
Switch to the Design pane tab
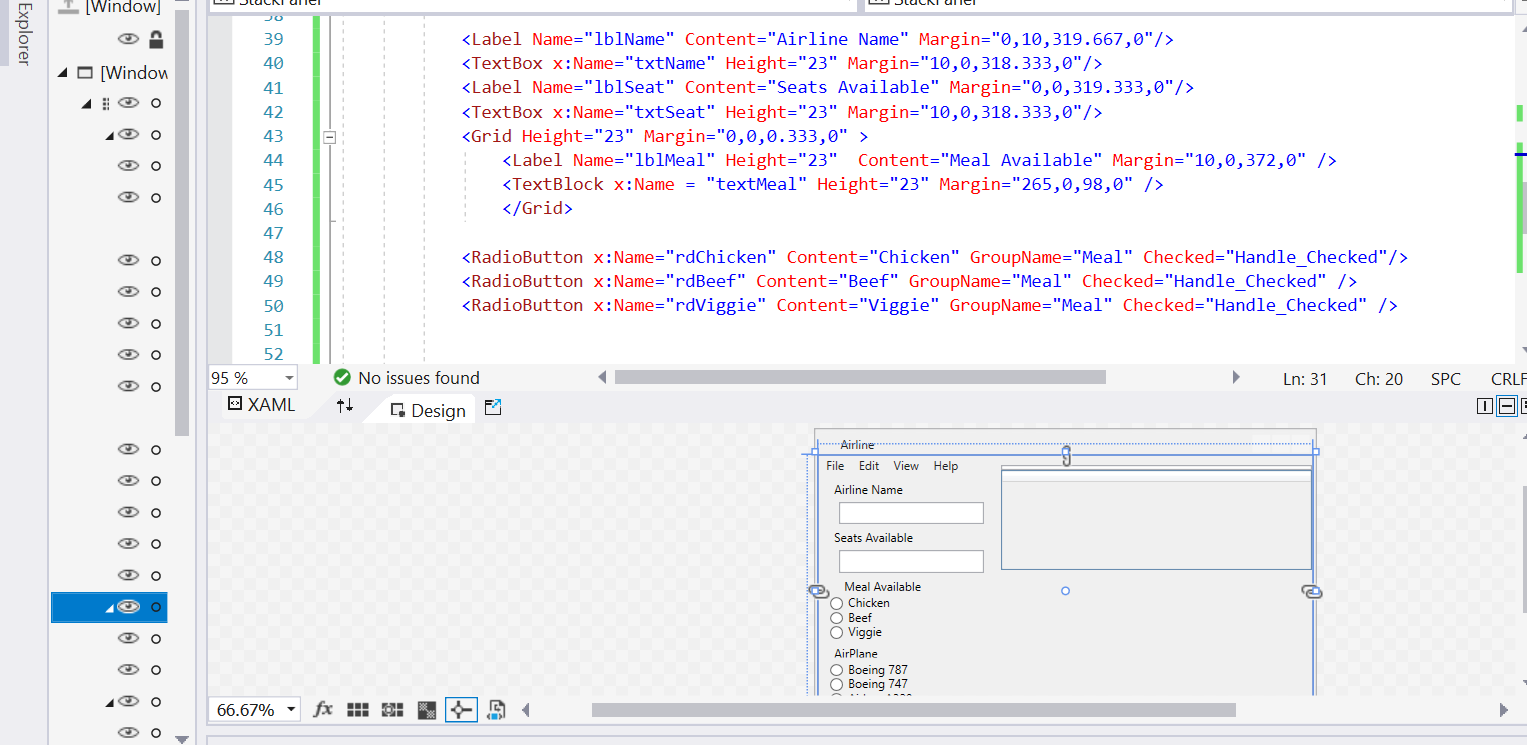(x=428, y=410)
